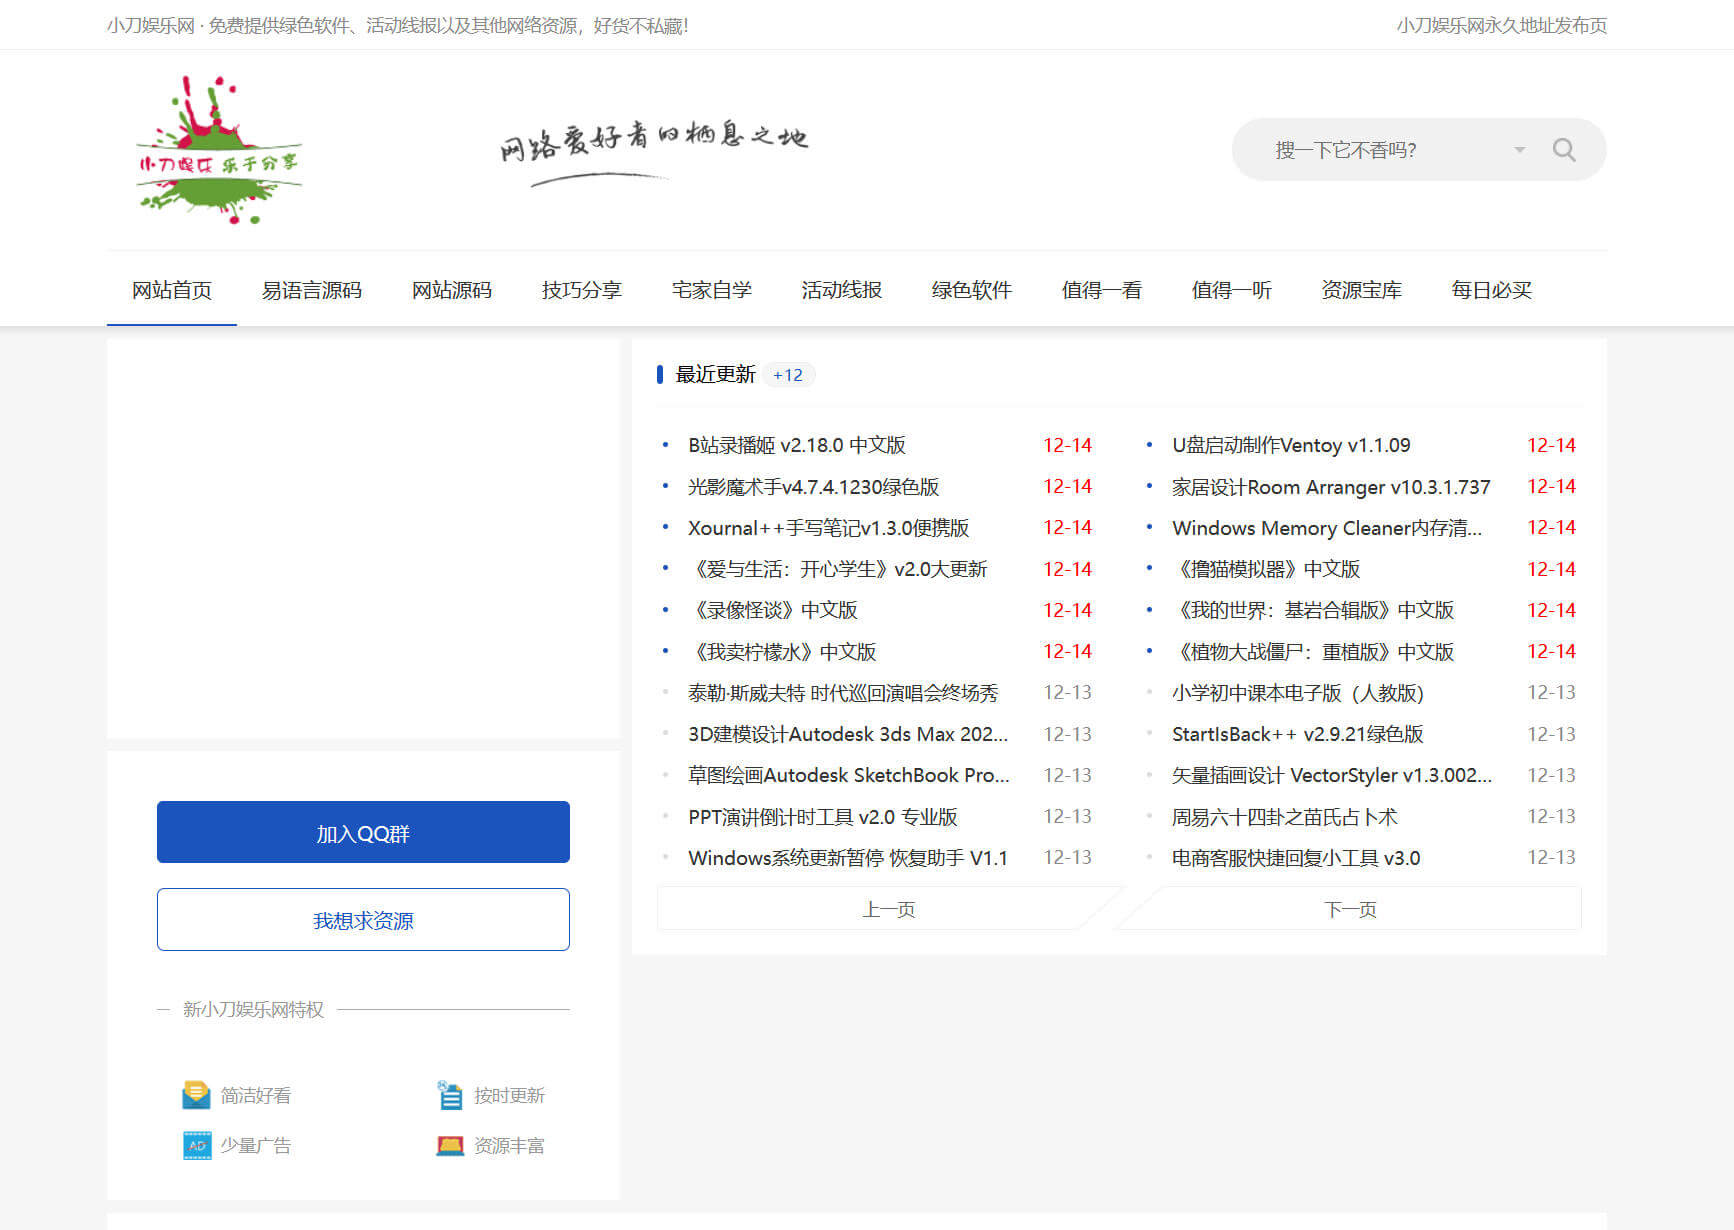The height and width of the screenshot is (1230, 1734).
Task: Click the 加入QQ群 button
Action: pos(362,831)
